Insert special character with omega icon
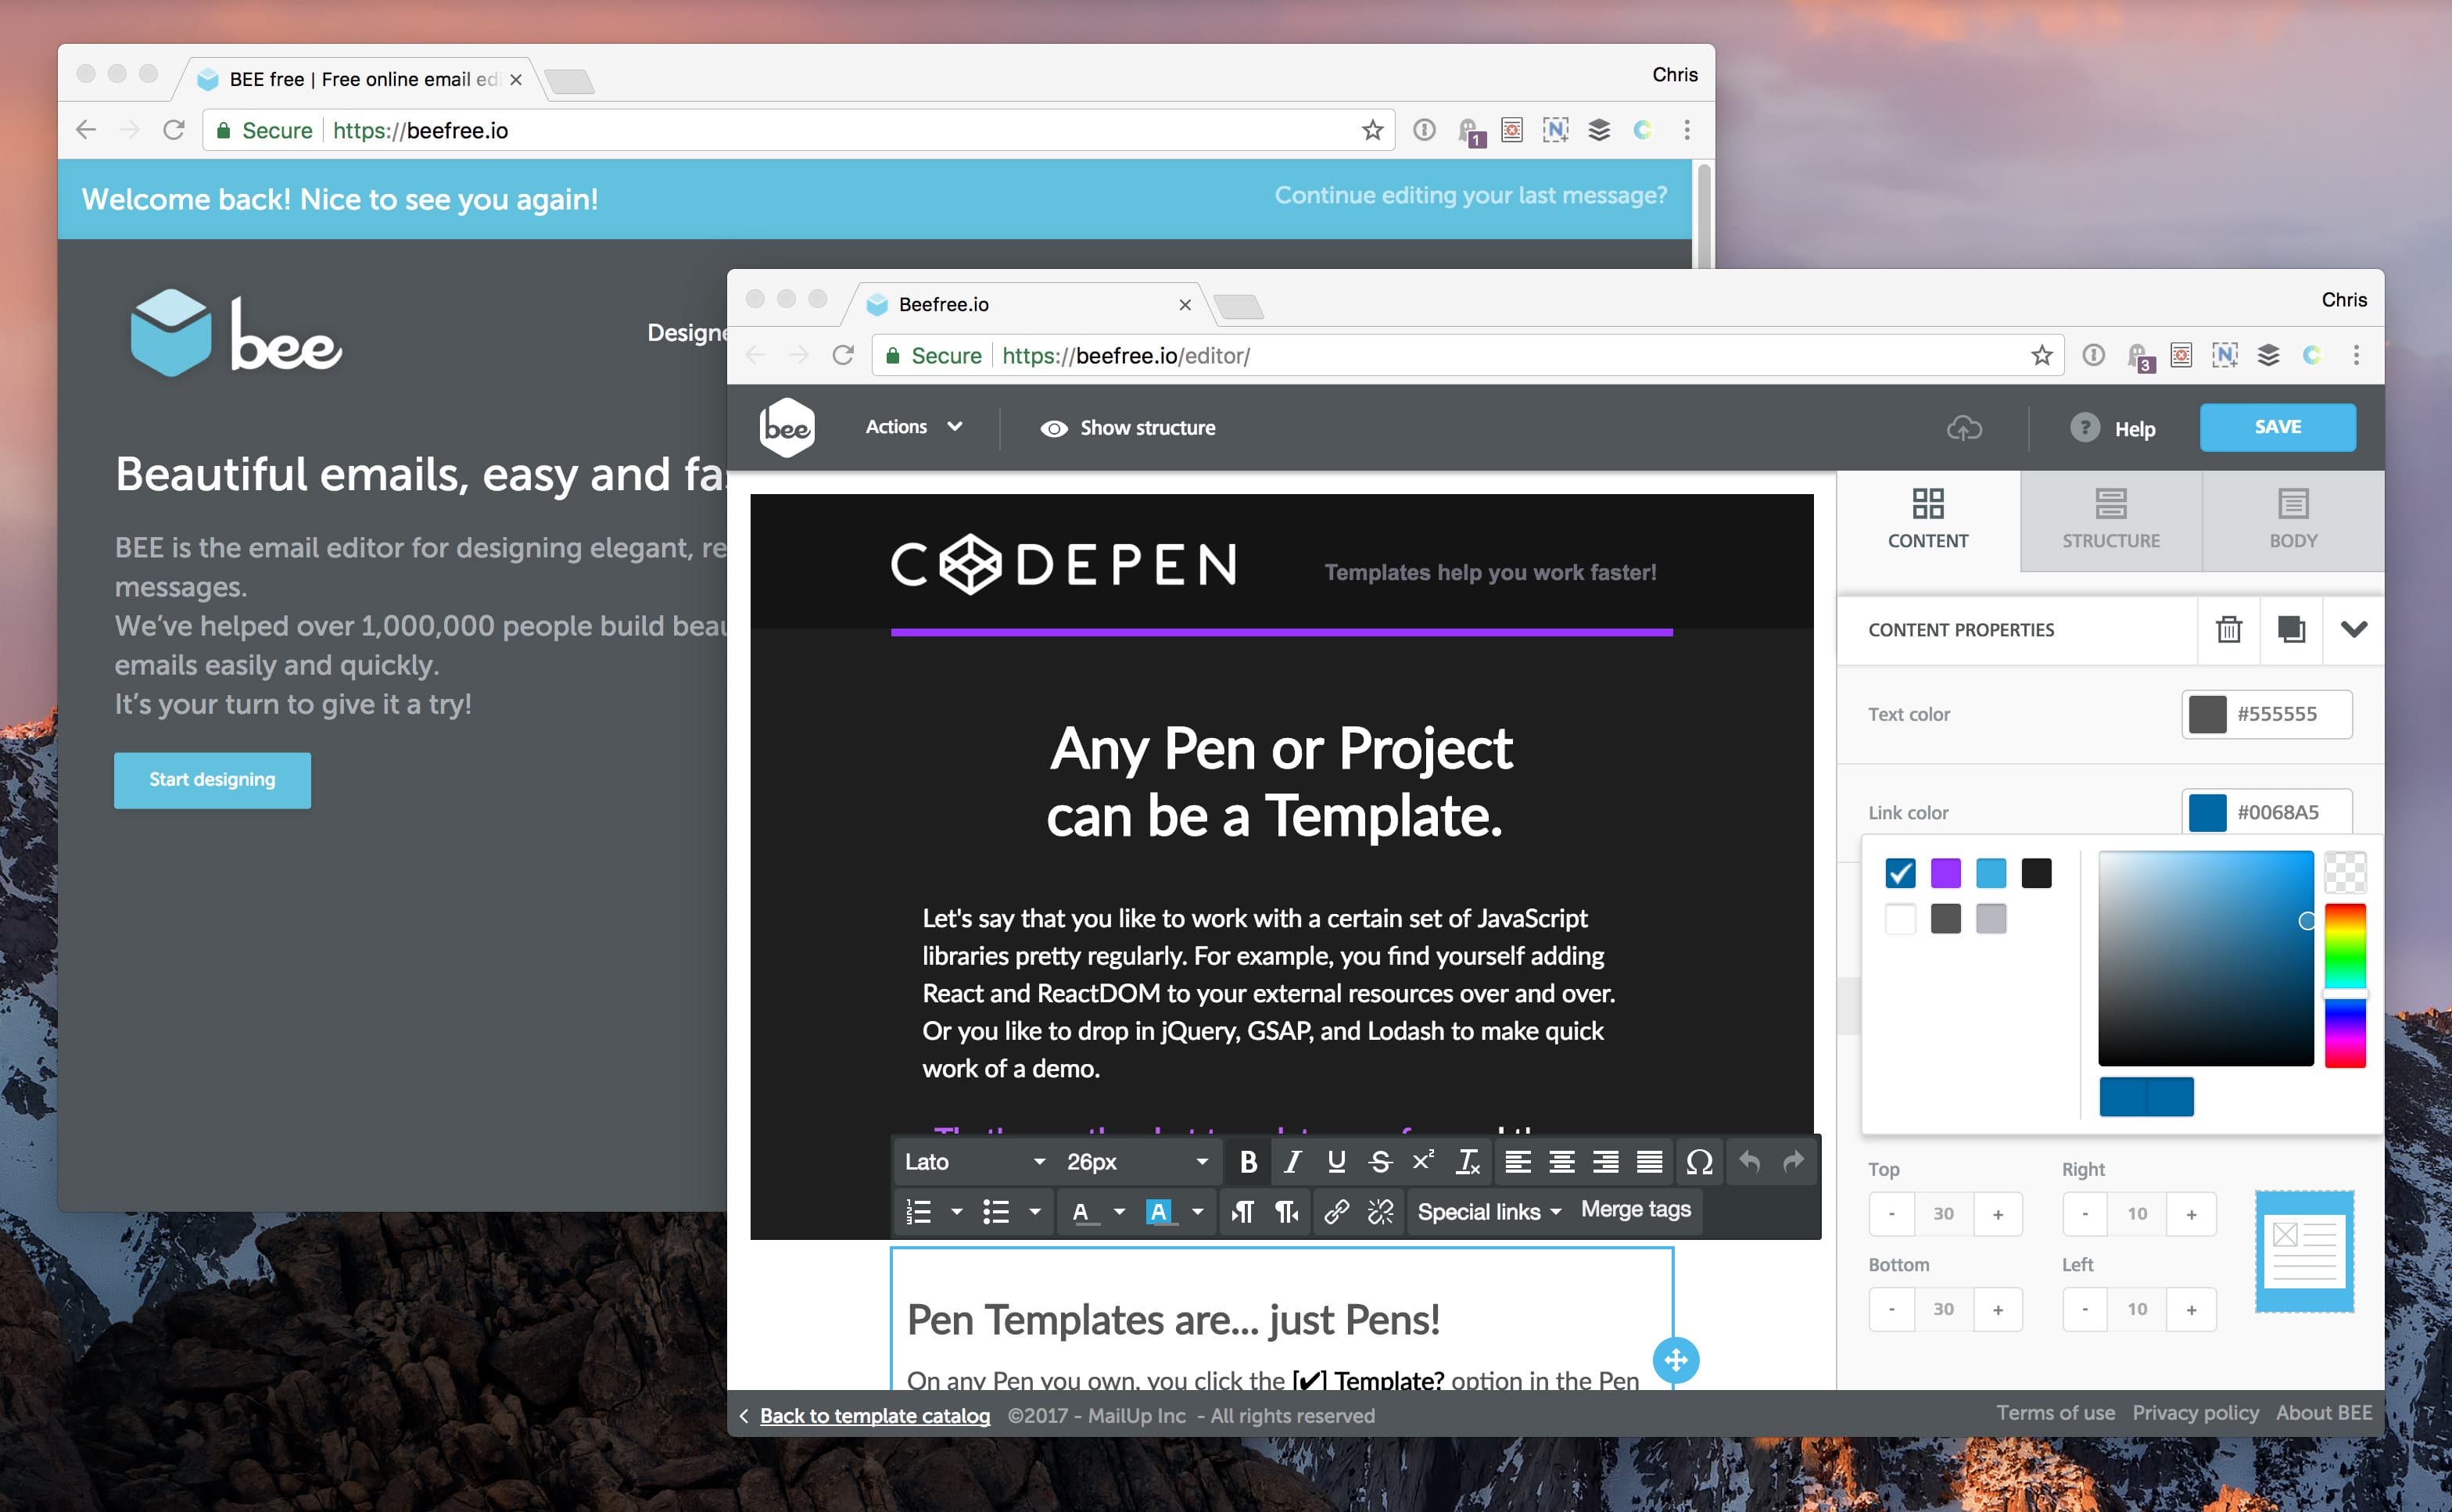Viewport: 2452px width, 1512px height. tap(1699, 1161)
